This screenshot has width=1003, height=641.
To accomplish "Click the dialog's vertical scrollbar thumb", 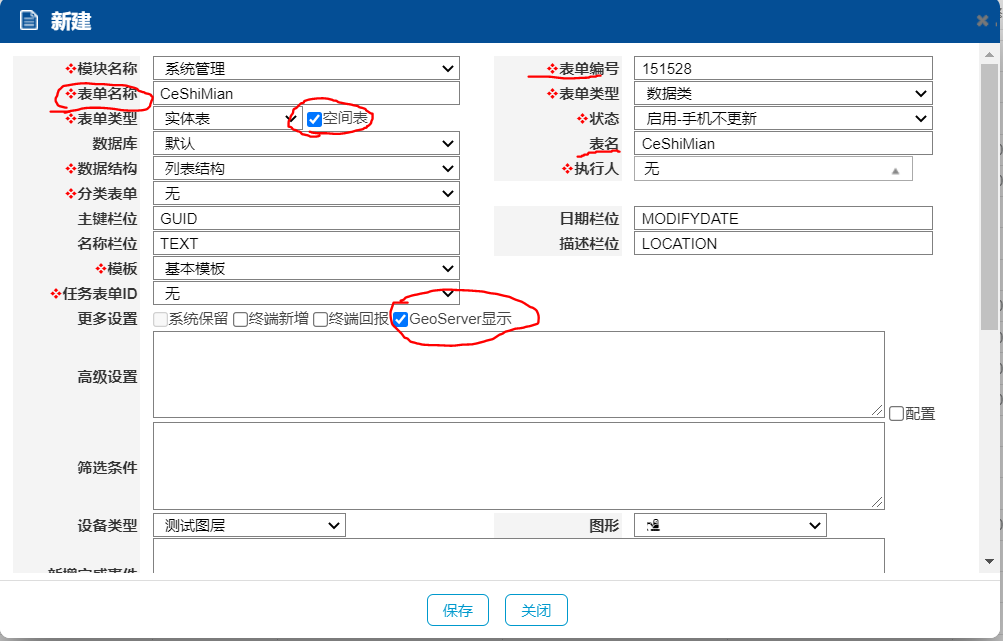I will (x=989, y=200).
